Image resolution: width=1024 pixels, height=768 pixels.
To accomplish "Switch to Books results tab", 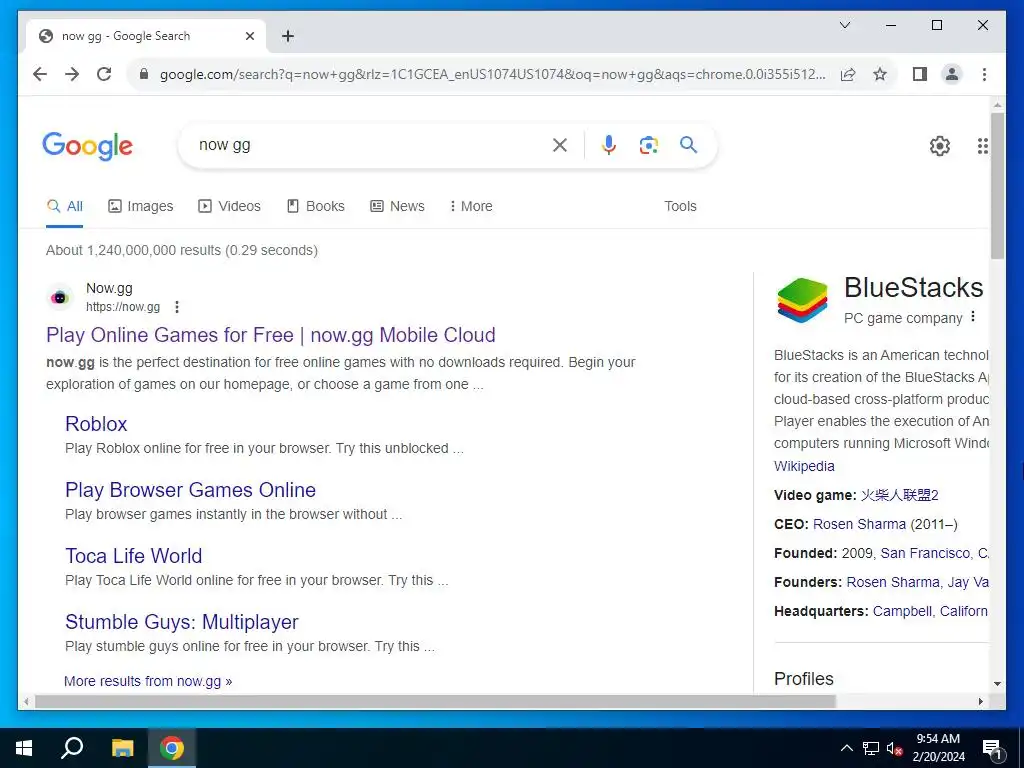I will 315,206.
